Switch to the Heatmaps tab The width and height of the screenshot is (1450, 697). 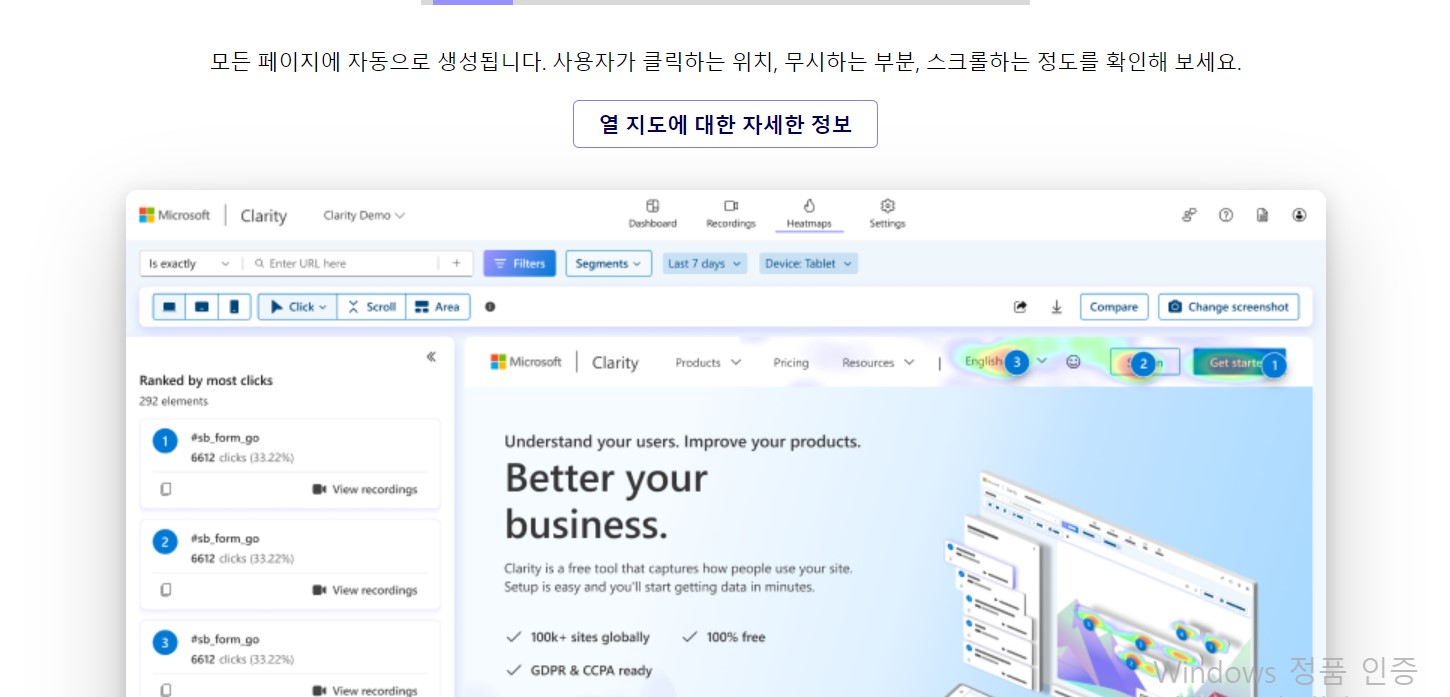coord(809,214)
